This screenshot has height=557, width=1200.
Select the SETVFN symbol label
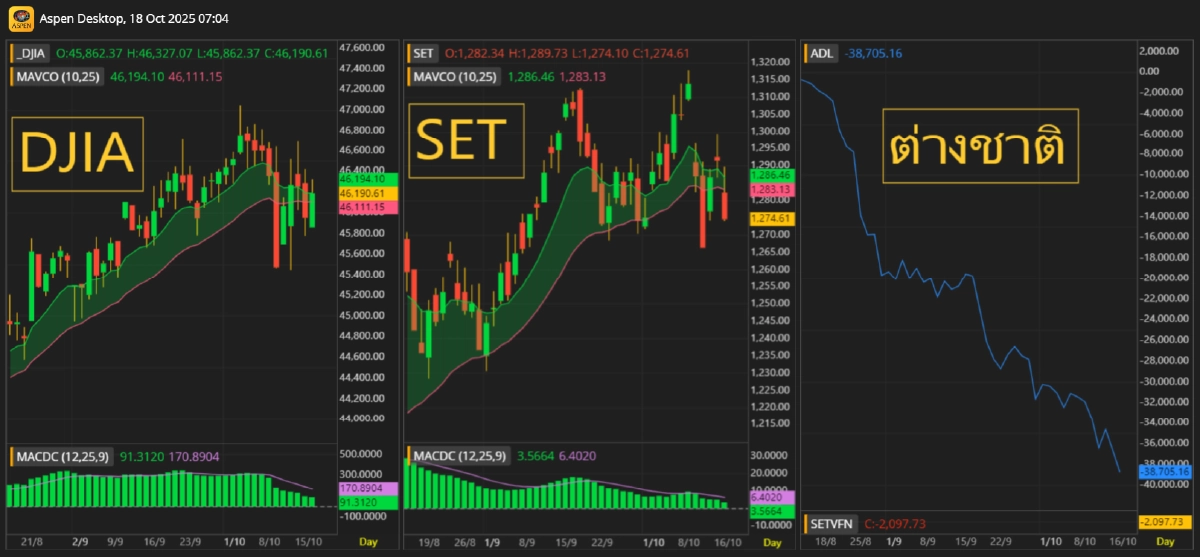click(832, 523)
